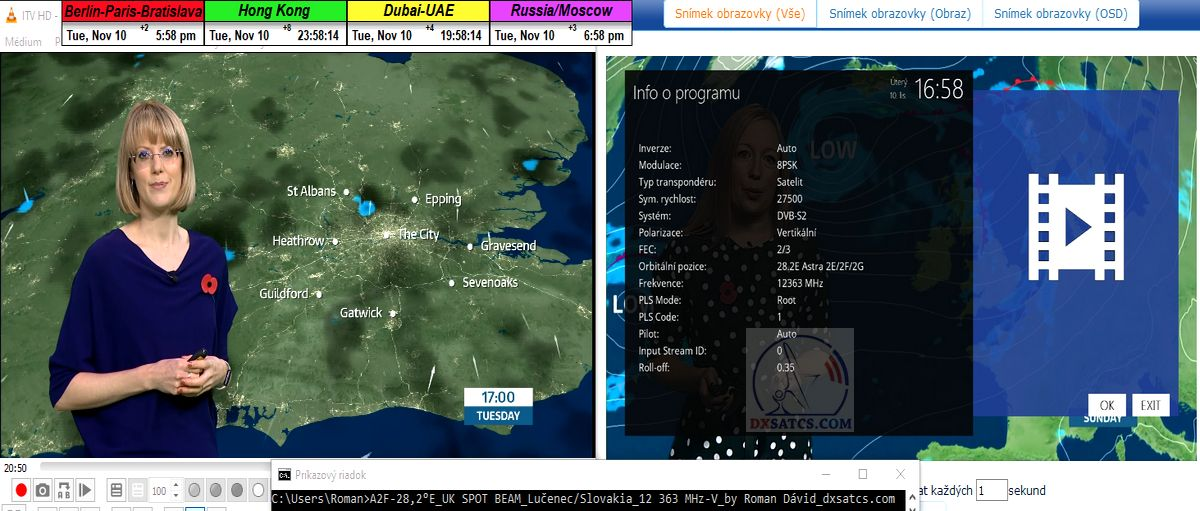The height and width of the screenshot is (511, 1200).
Task: Maximize the Príkazový riadok window
Action: click(862, 474)
